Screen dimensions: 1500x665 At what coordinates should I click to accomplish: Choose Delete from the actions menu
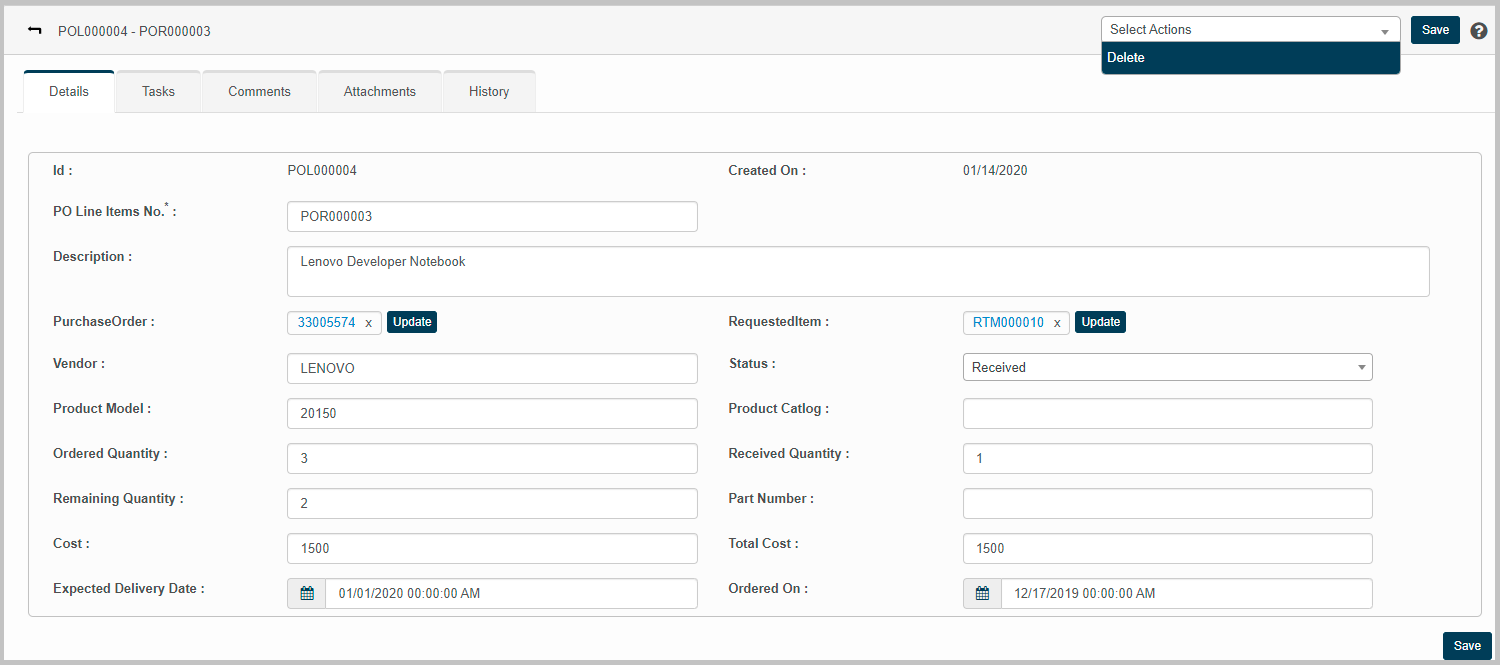click(1126, 58)
